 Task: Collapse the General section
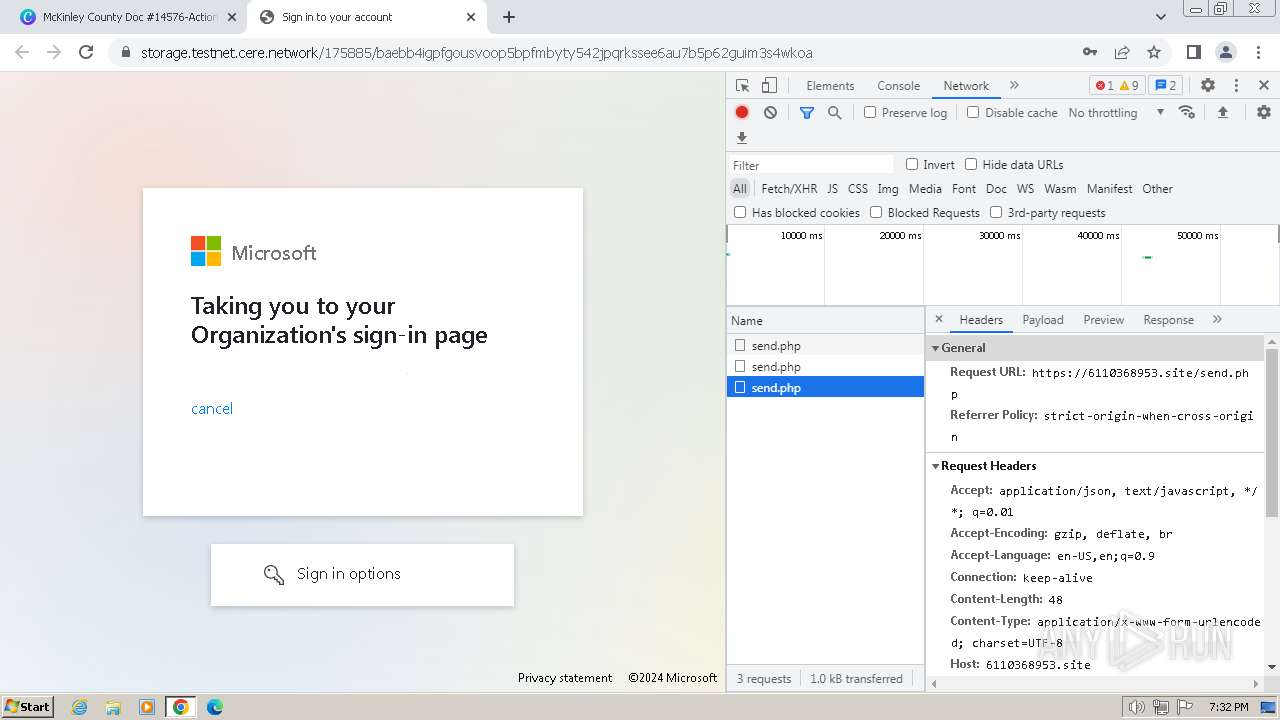pos(936,348)
